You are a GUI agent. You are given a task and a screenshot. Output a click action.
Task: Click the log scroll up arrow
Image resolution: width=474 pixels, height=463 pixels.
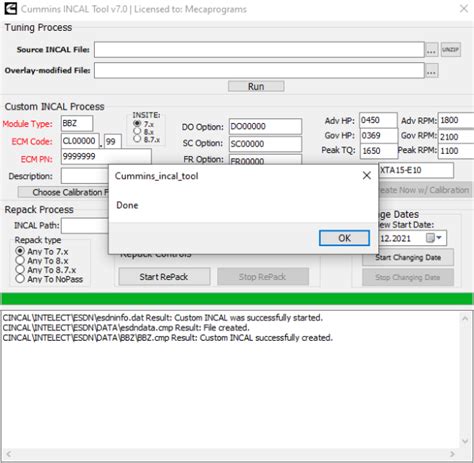pos(465,319)
